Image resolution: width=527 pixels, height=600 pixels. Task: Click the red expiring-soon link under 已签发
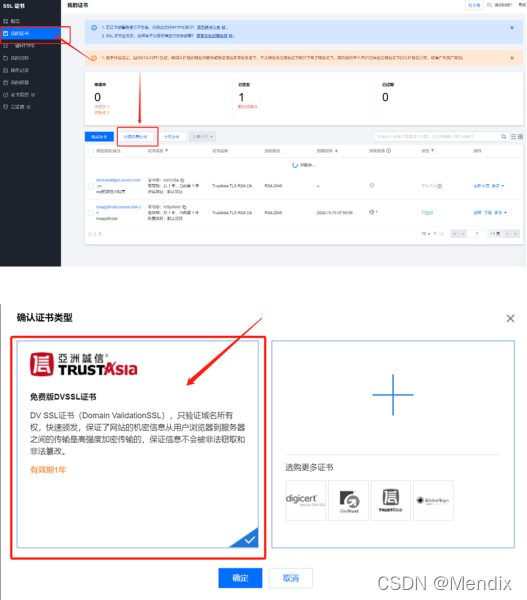[248, 107]
